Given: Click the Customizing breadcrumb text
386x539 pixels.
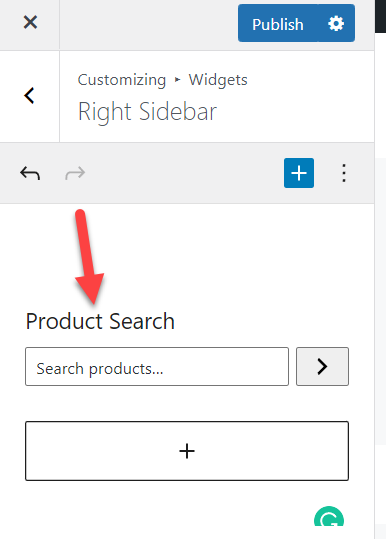Looking at the screenshot, I should pos(122,80).
